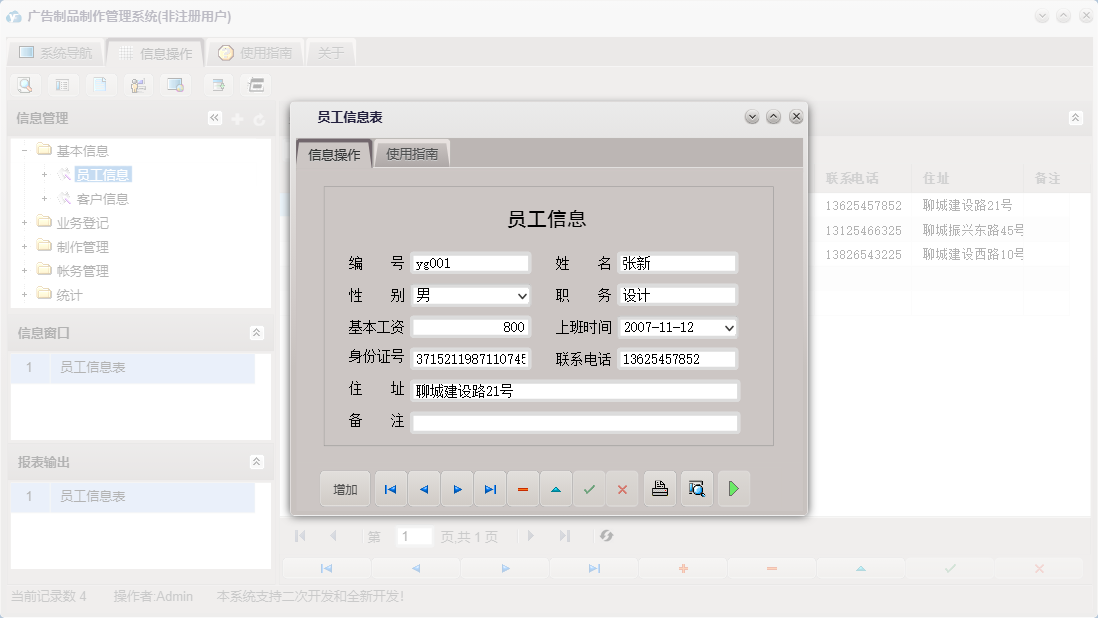Click the red delete record icon

point(523,488)
